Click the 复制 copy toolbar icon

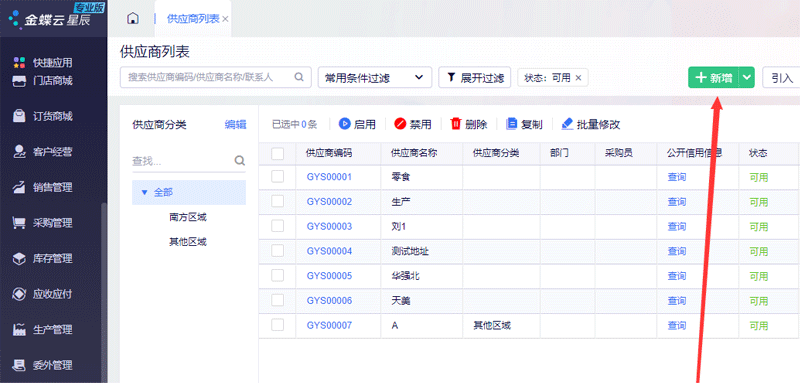point(511,124)
